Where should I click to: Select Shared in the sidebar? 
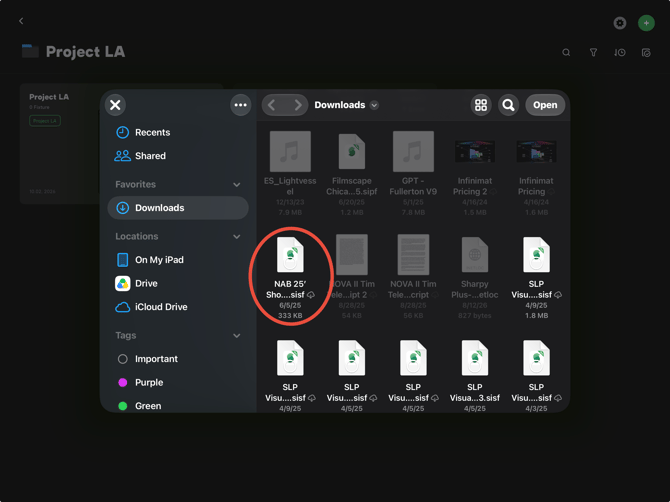tap(178, 156)
